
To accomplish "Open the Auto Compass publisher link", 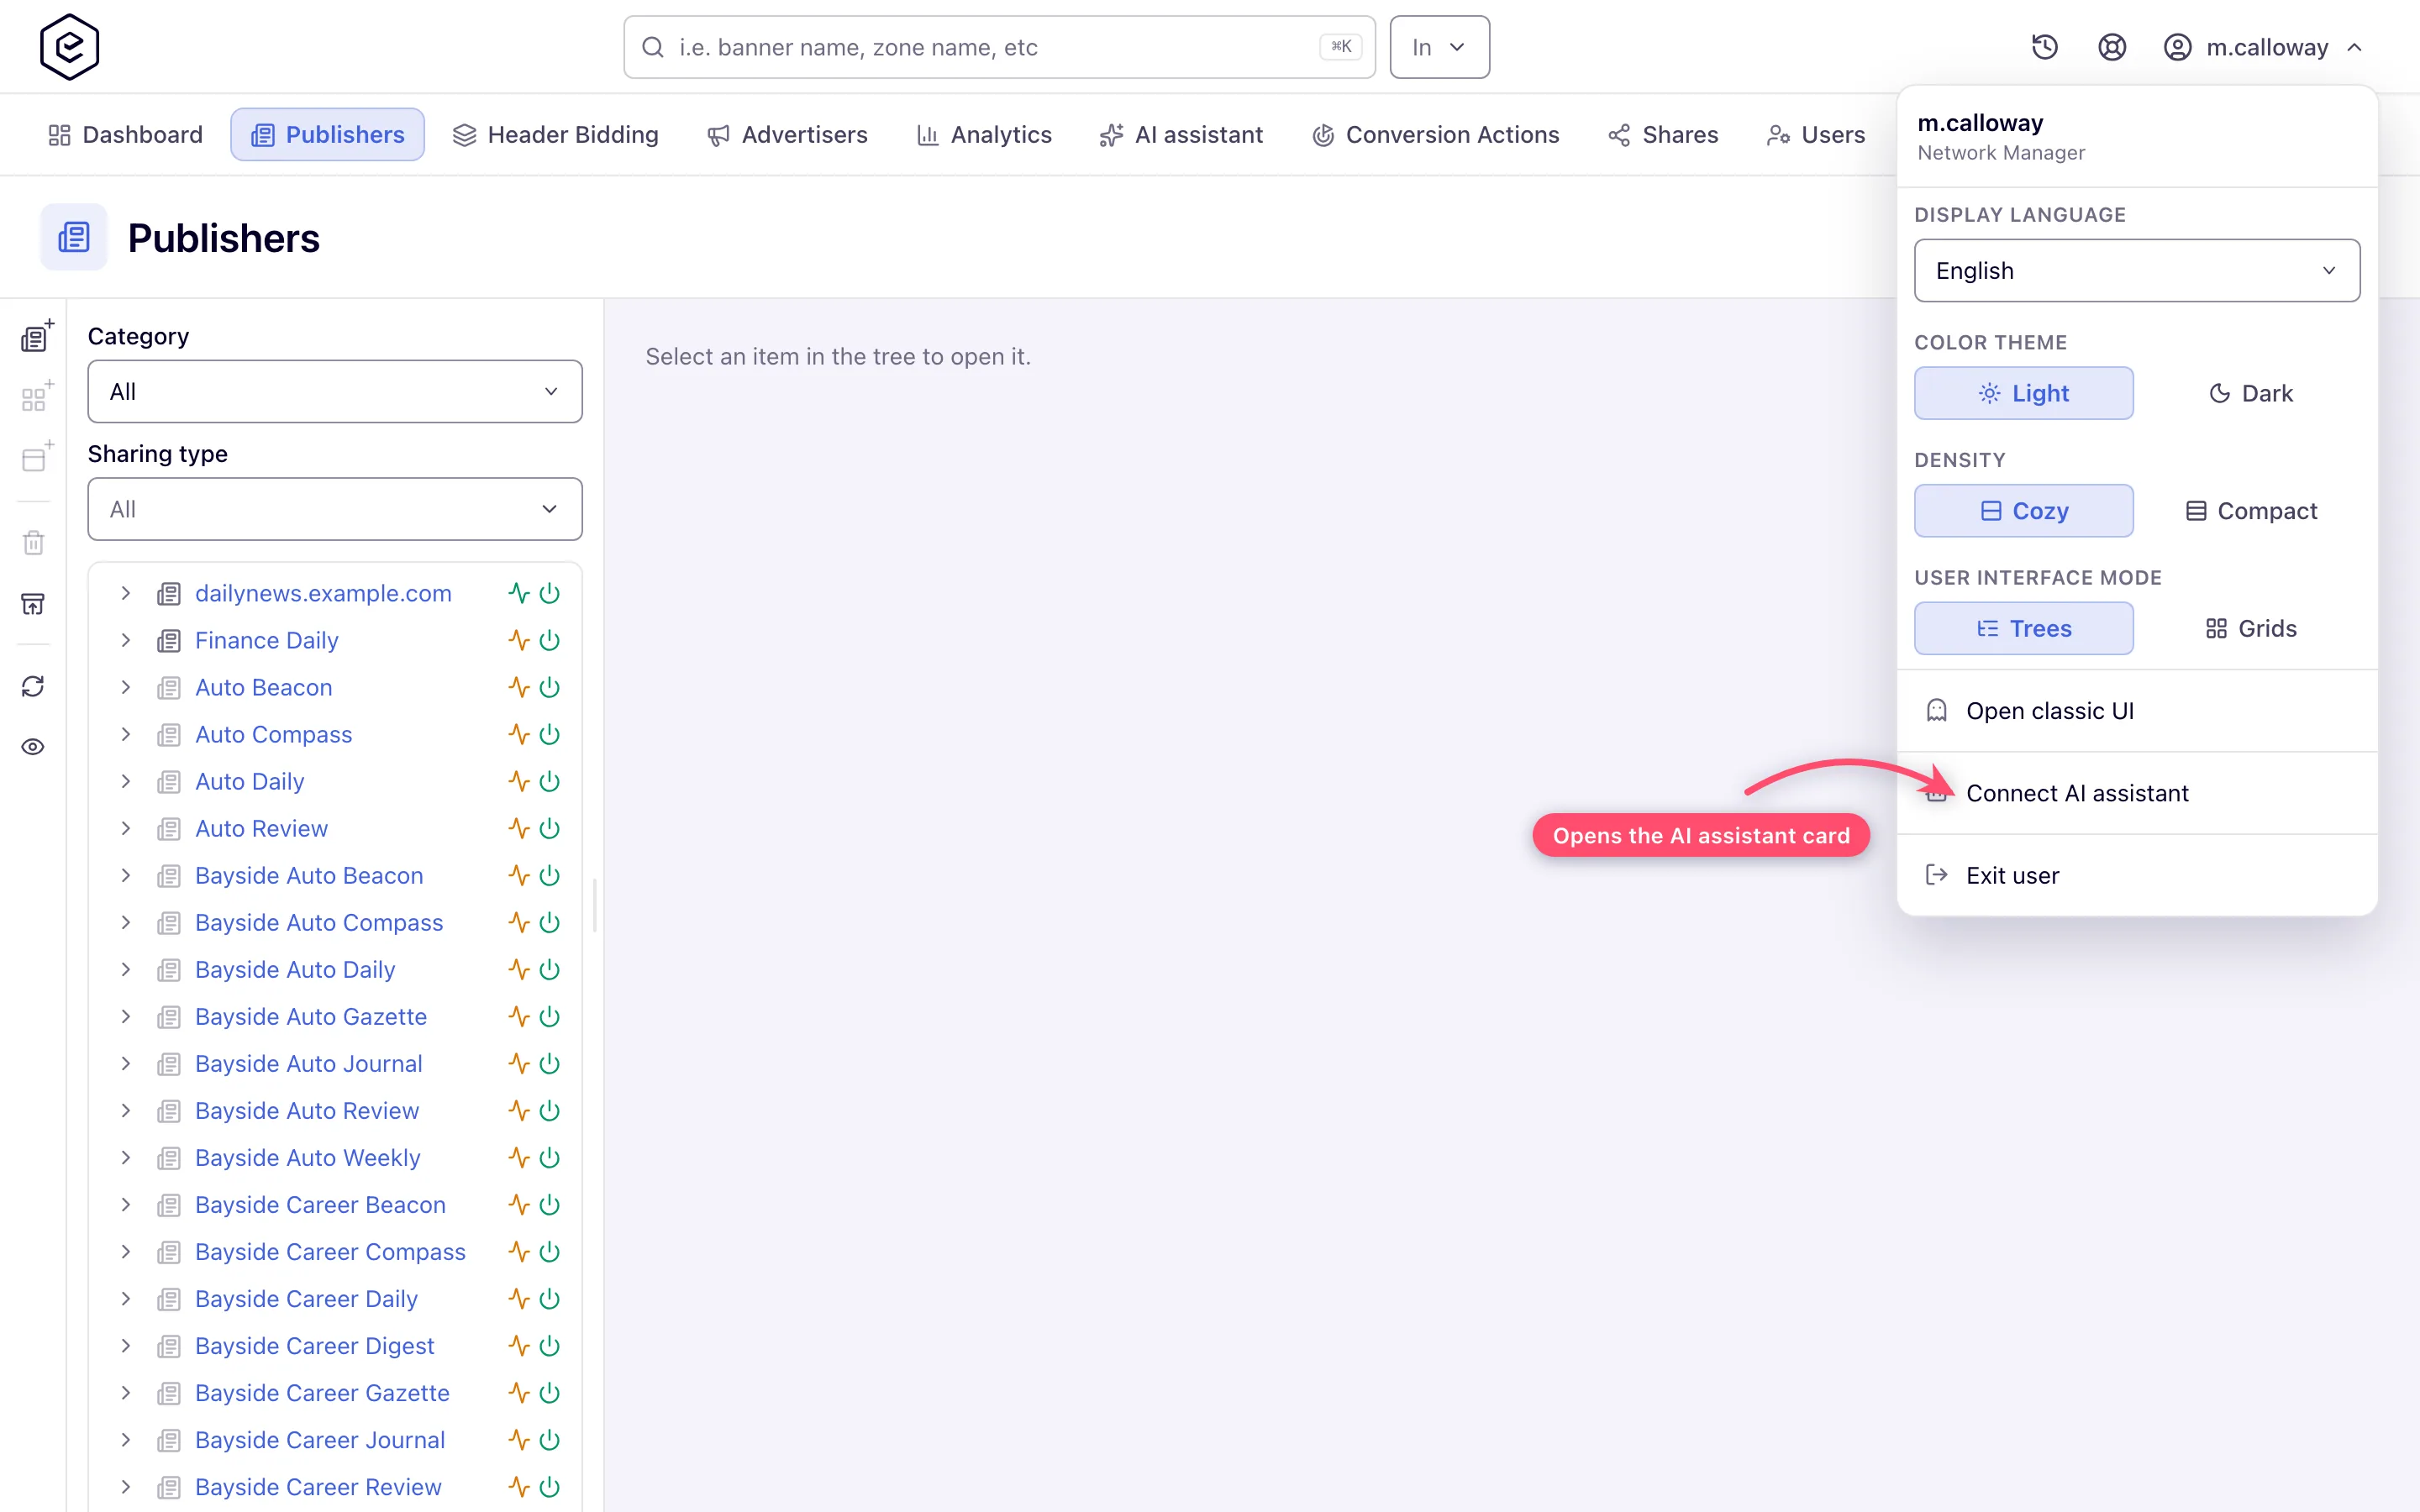I will click(x=273, y=734).
